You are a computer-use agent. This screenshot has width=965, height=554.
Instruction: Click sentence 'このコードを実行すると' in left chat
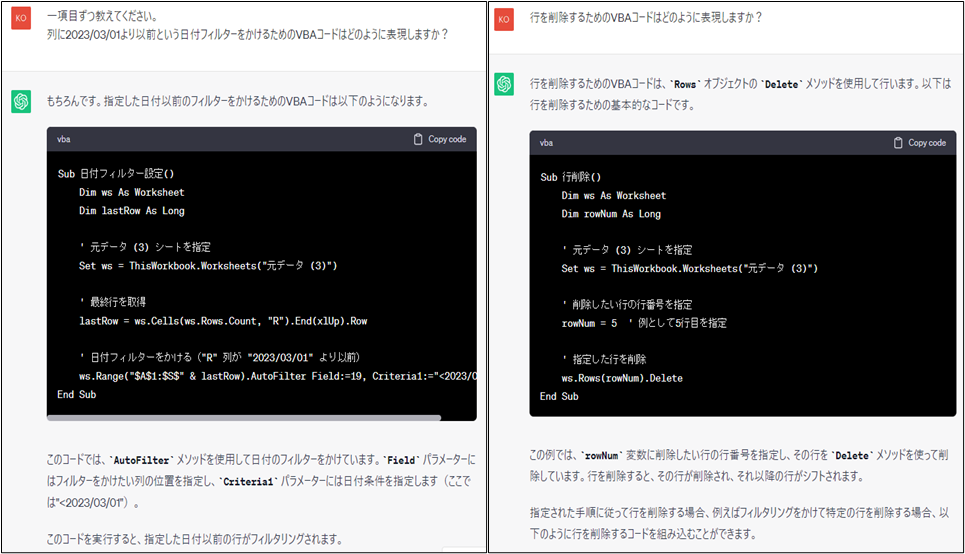point(194,540)
